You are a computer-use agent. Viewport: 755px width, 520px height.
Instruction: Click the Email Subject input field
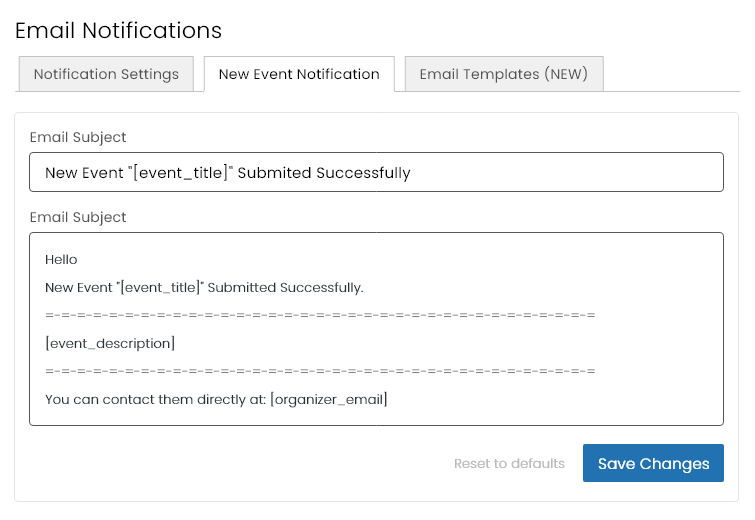[x=376, y=172]
